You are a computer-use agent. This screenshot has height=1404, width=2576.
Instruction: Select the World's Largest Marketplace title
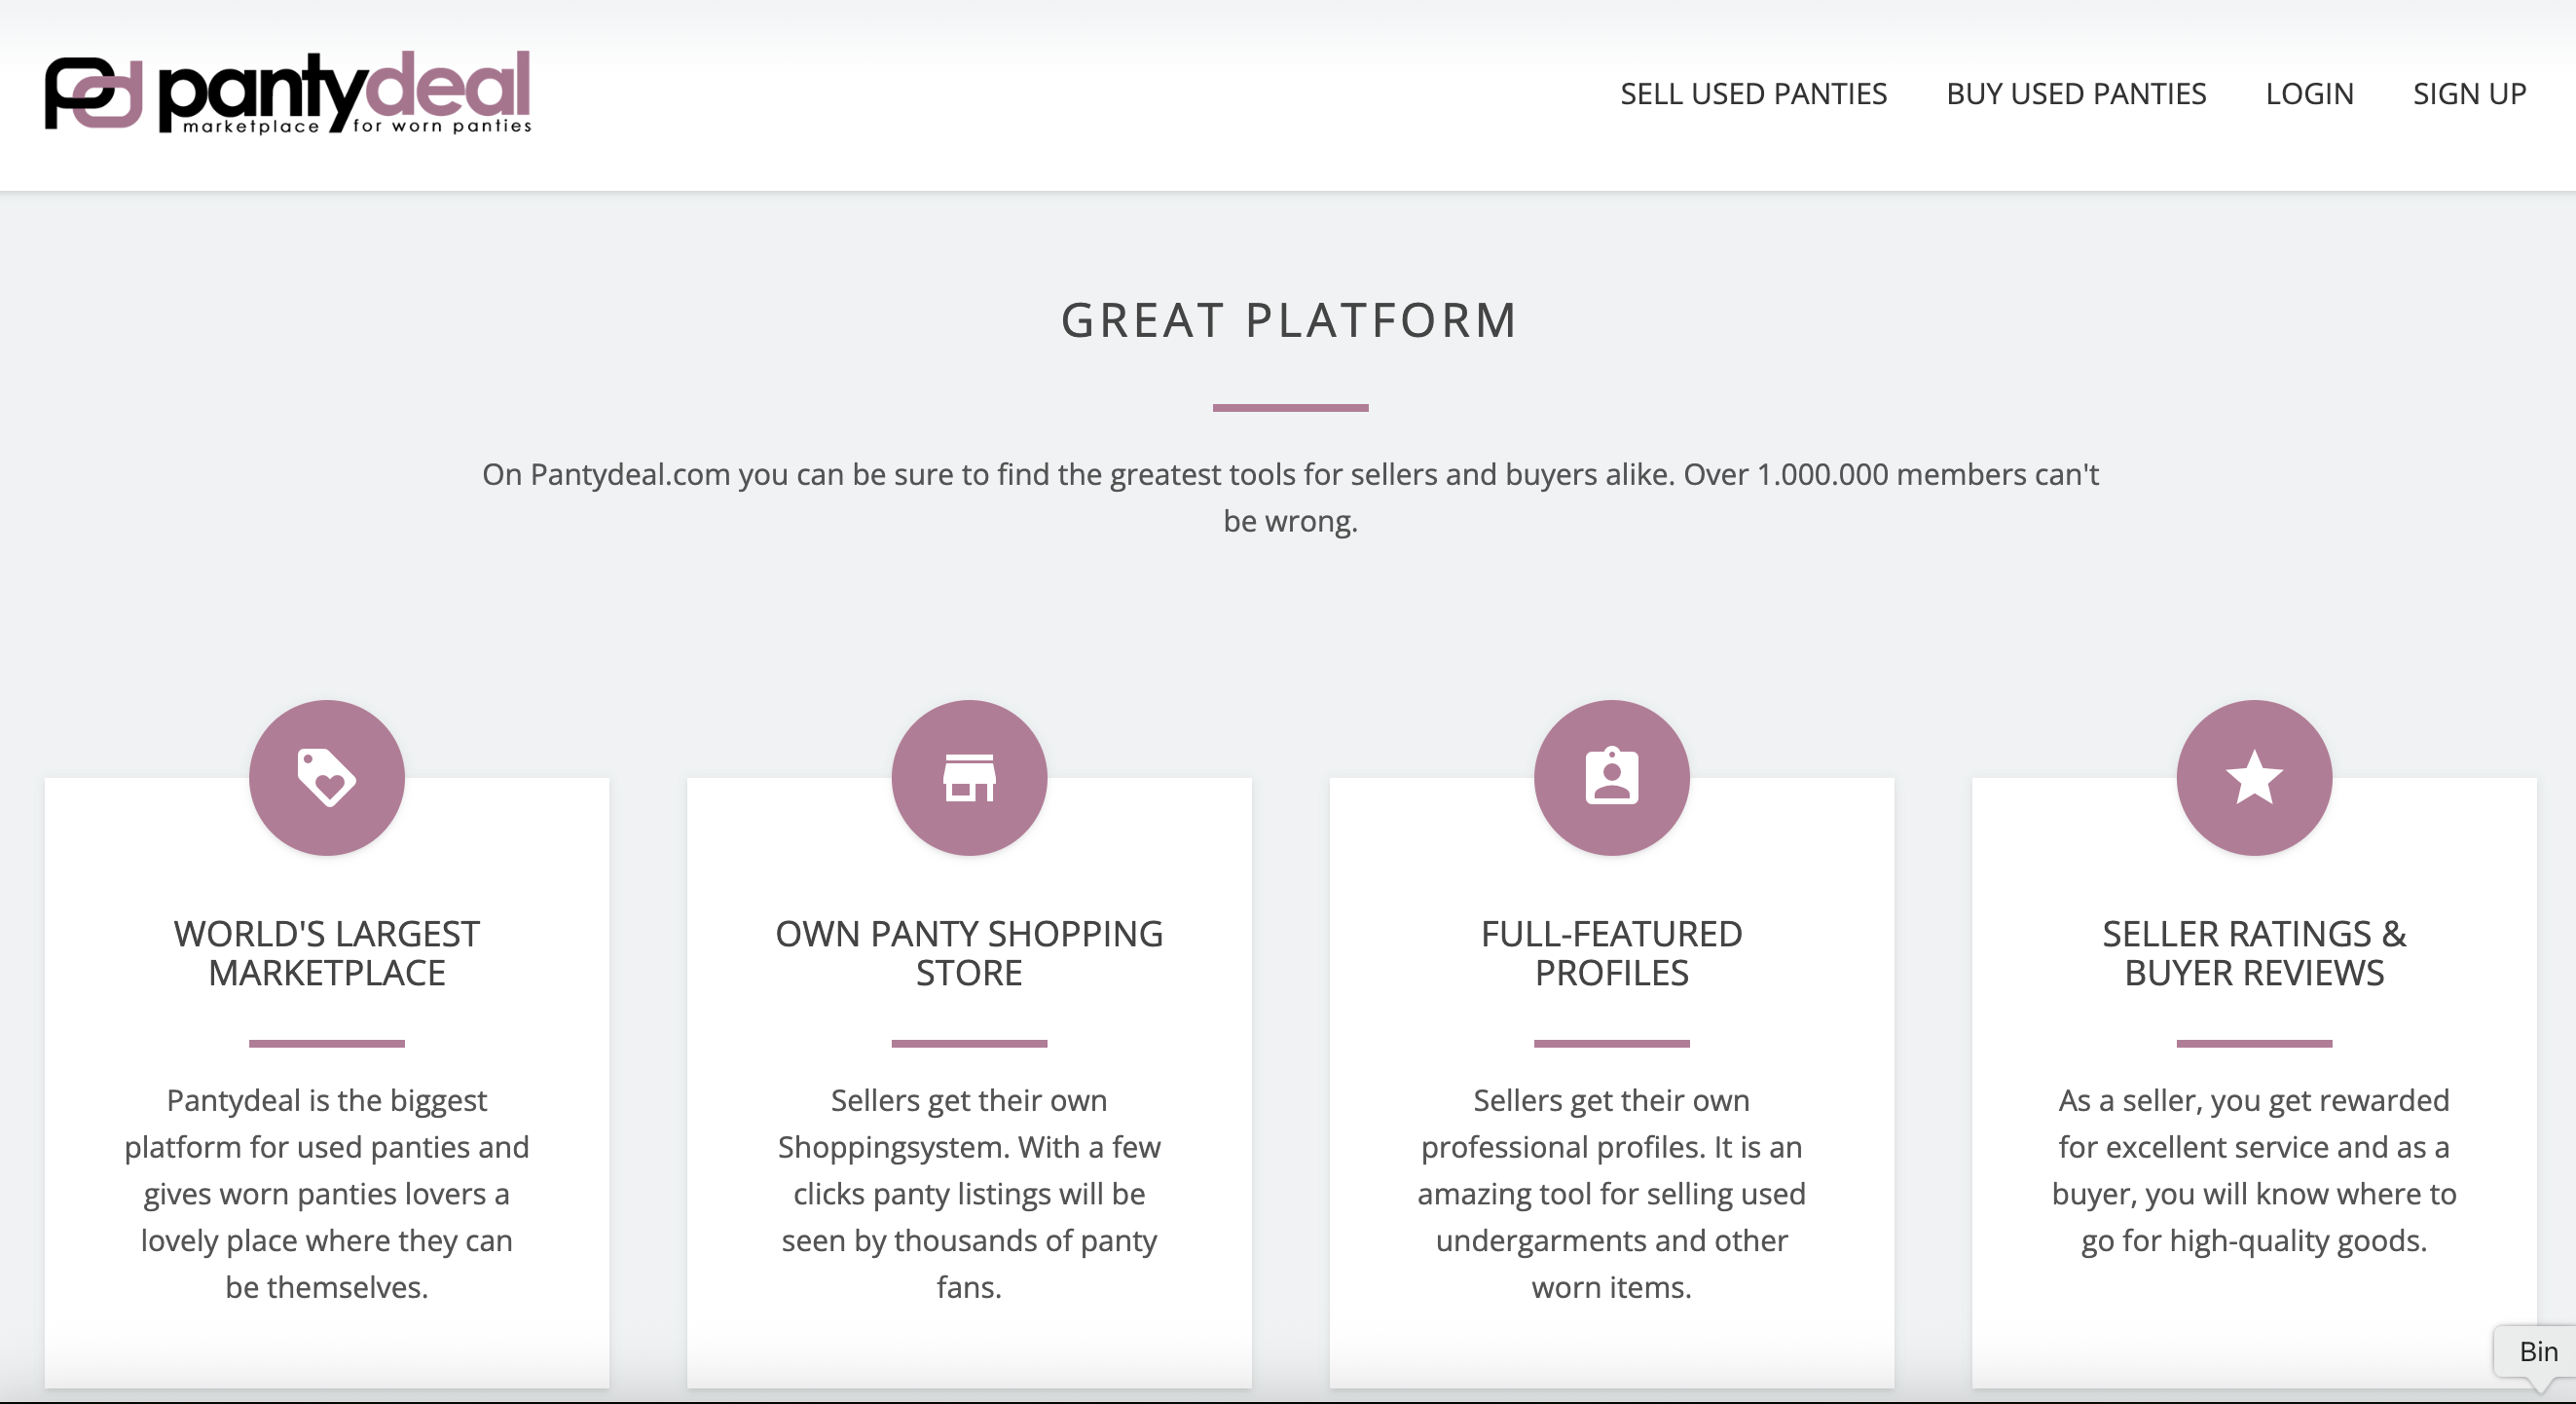[327, 953]
